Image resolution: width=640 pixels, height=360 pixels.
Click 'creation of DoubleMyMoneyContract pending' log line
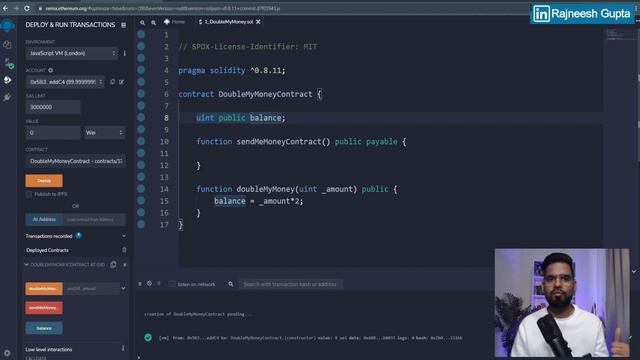198,314
